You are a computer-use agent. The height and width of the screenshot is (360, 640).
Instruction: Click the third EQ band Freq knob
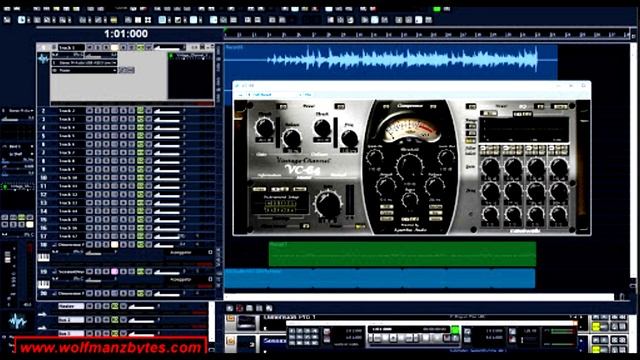coord(536,191)
